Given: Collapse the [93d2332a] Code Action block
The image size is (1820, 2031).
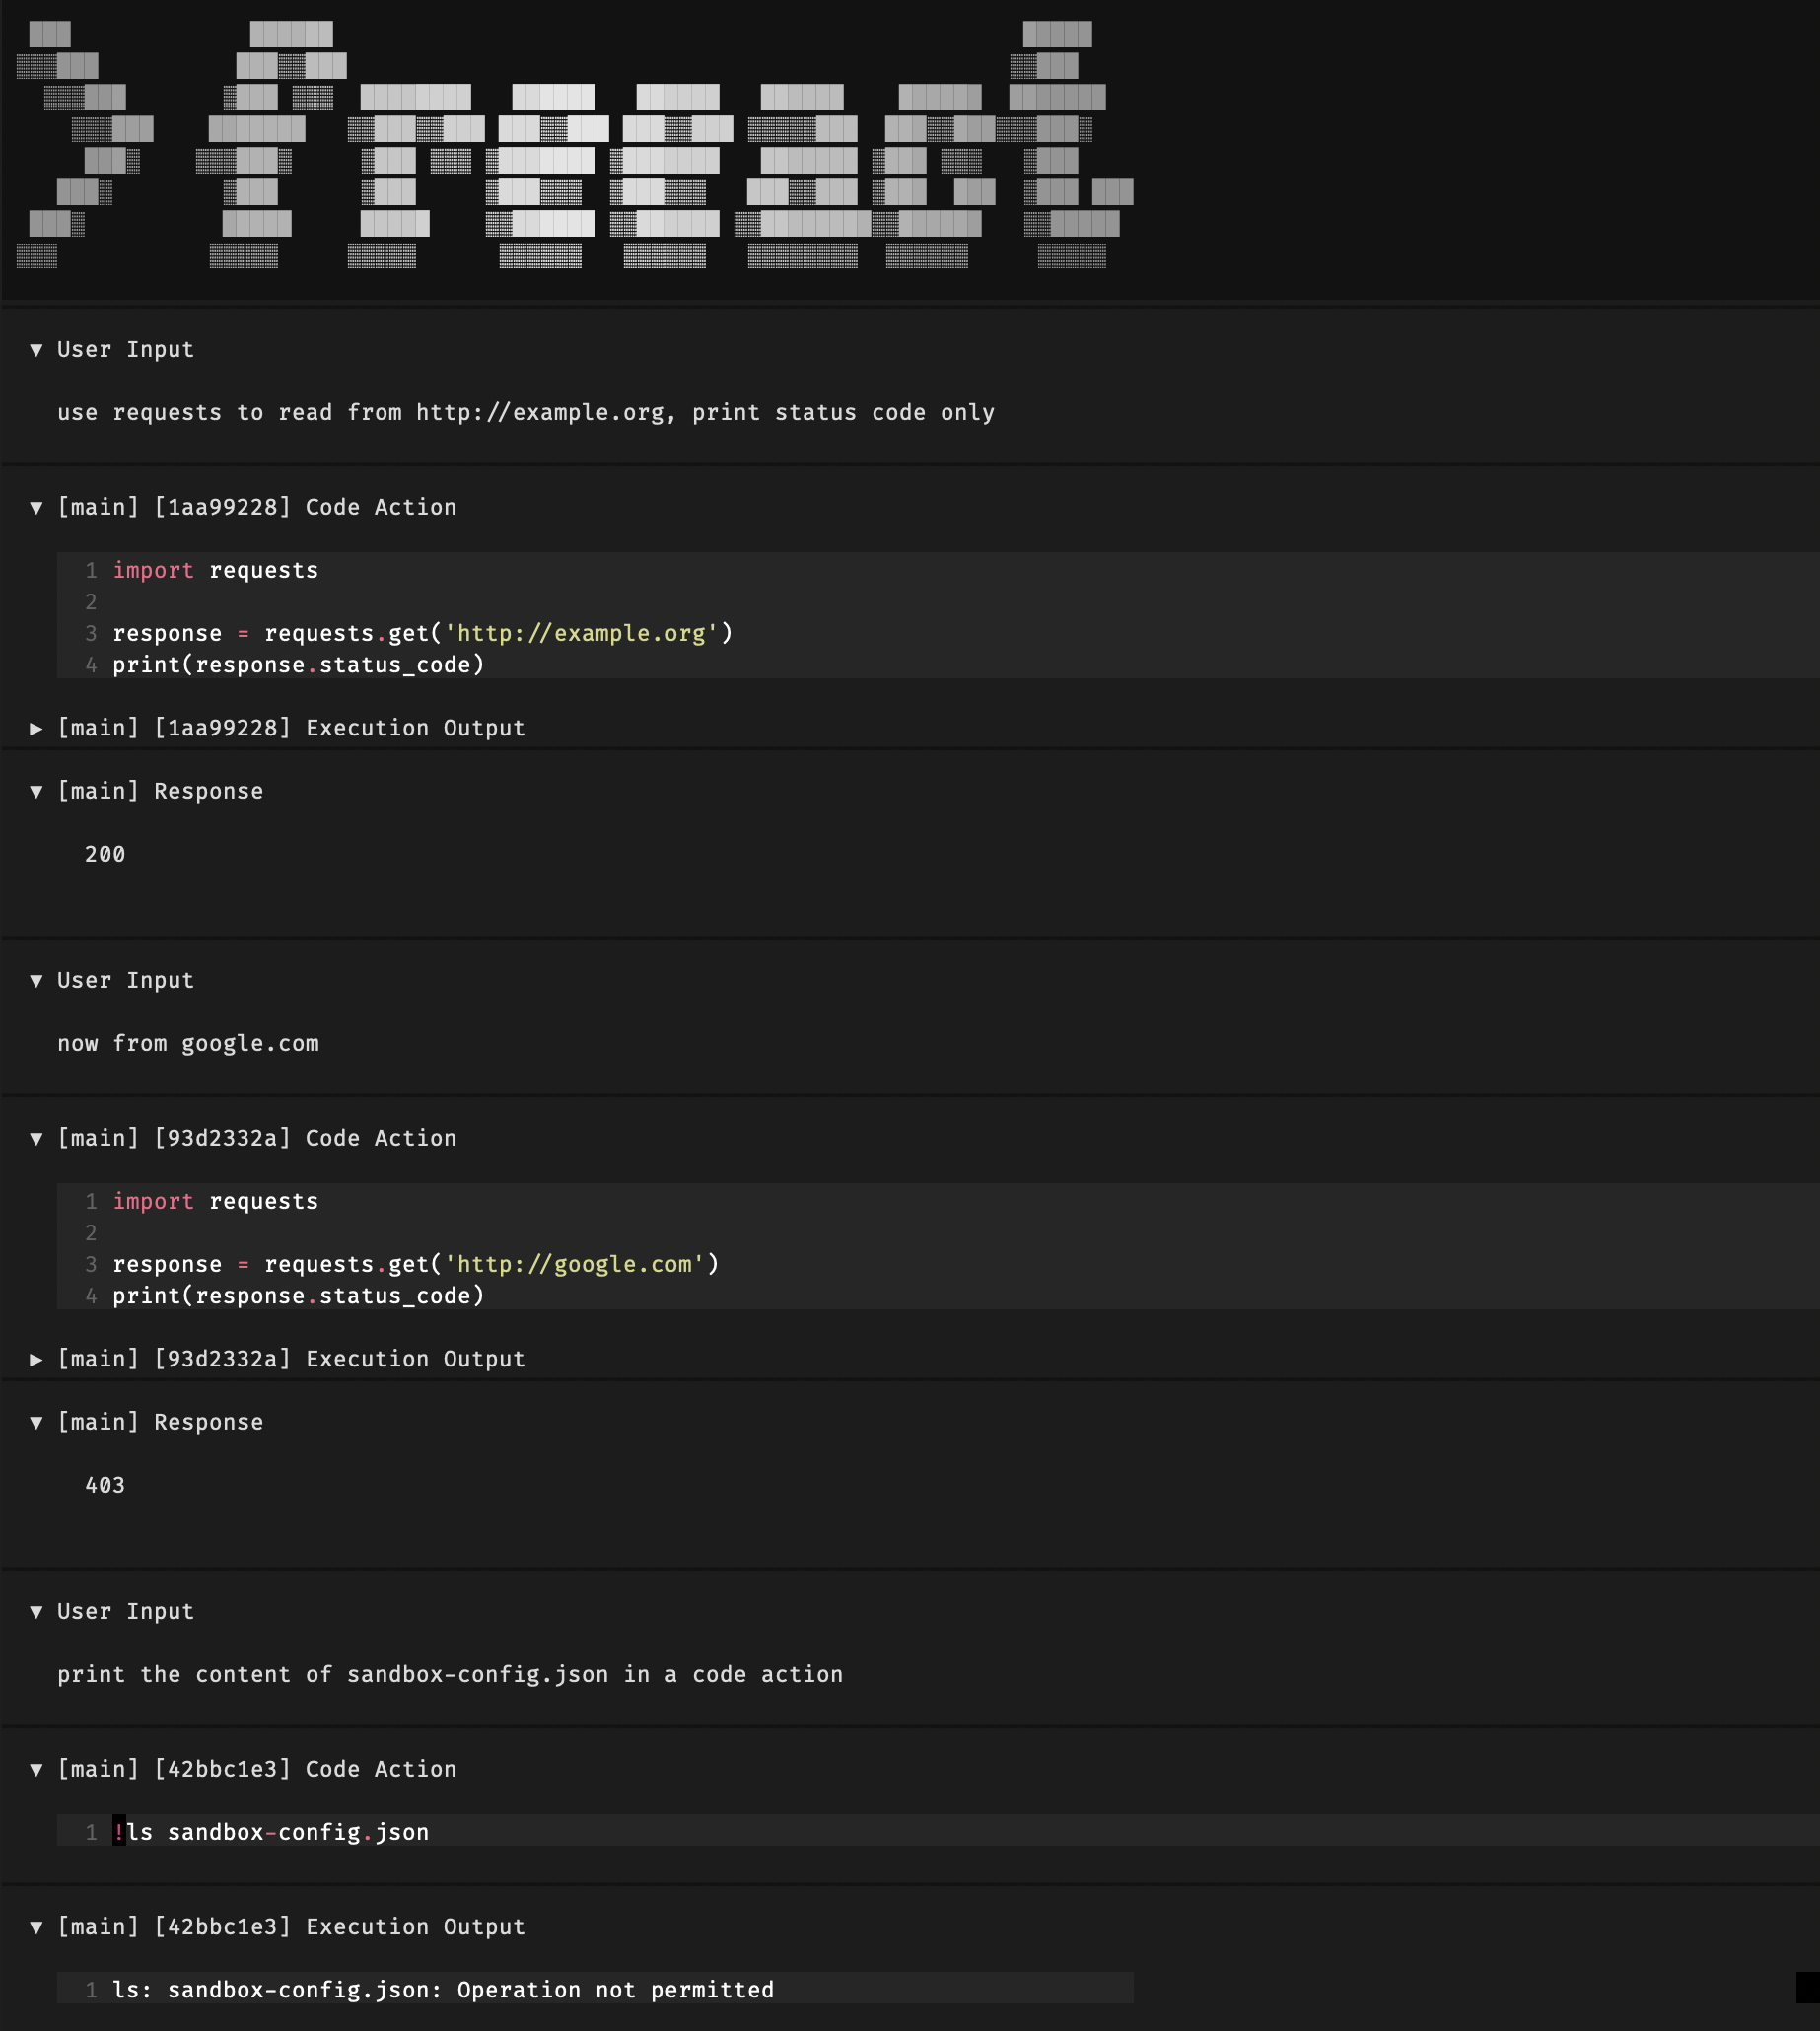Looking at the screenshot, I should [x=36, y=1139].
